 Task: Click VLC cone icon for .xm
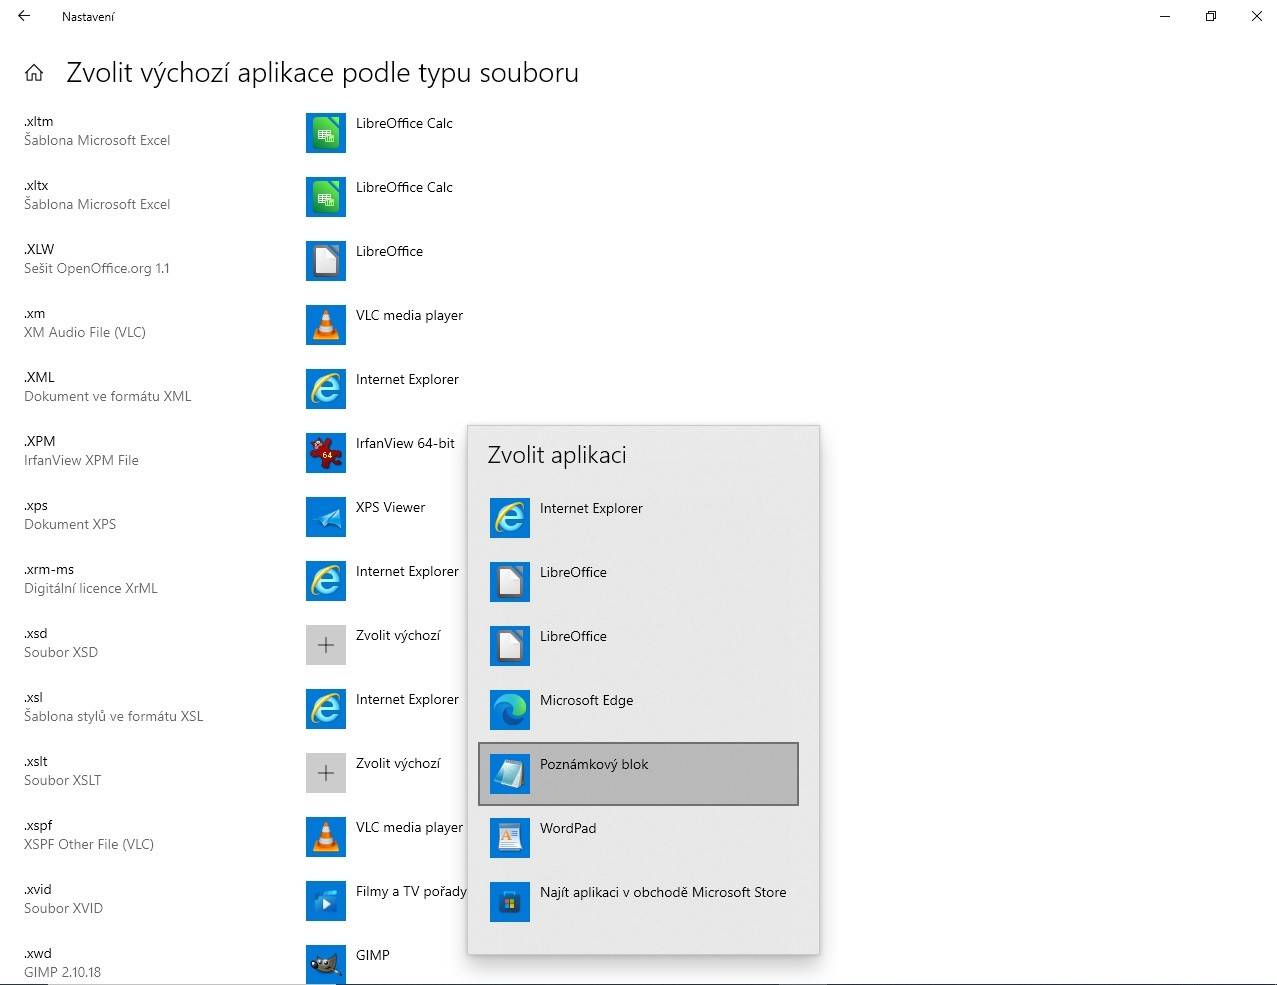326,325
